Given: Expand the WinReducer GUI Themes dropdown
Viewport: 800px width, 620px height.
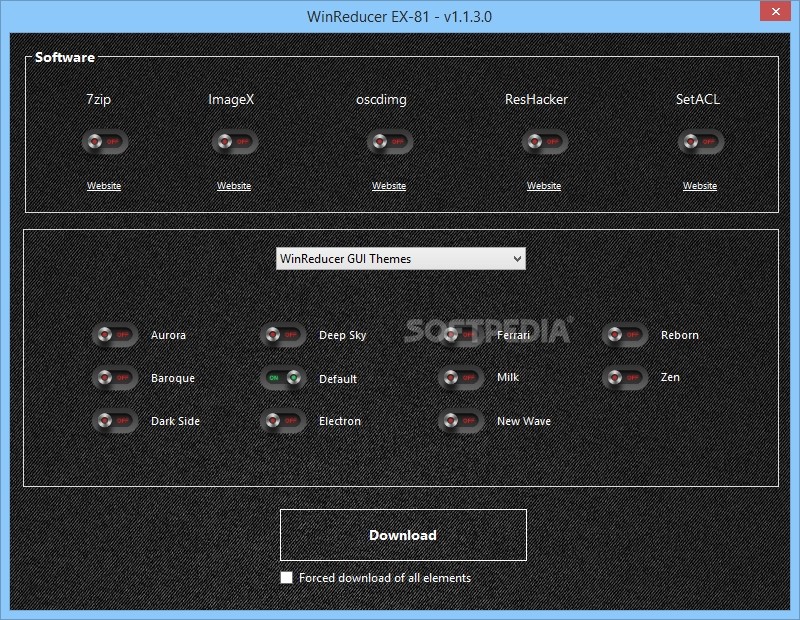Looking at the screenshot, I should click(401, 259).
